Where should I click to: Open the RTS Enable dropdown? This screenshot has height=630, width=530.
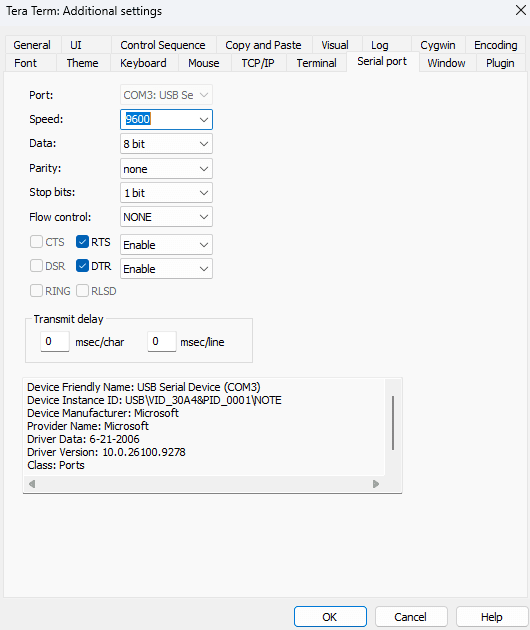[166, 245]
